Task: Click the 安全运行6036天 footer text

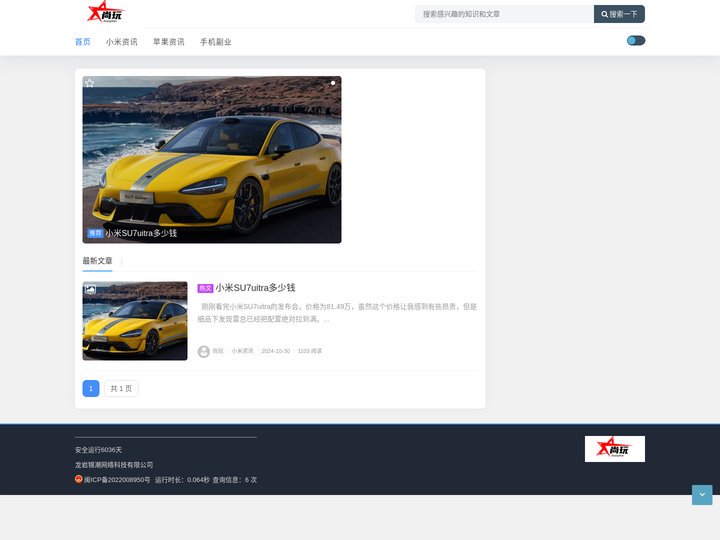Action: pyautogui.click(x=98, y=450)
